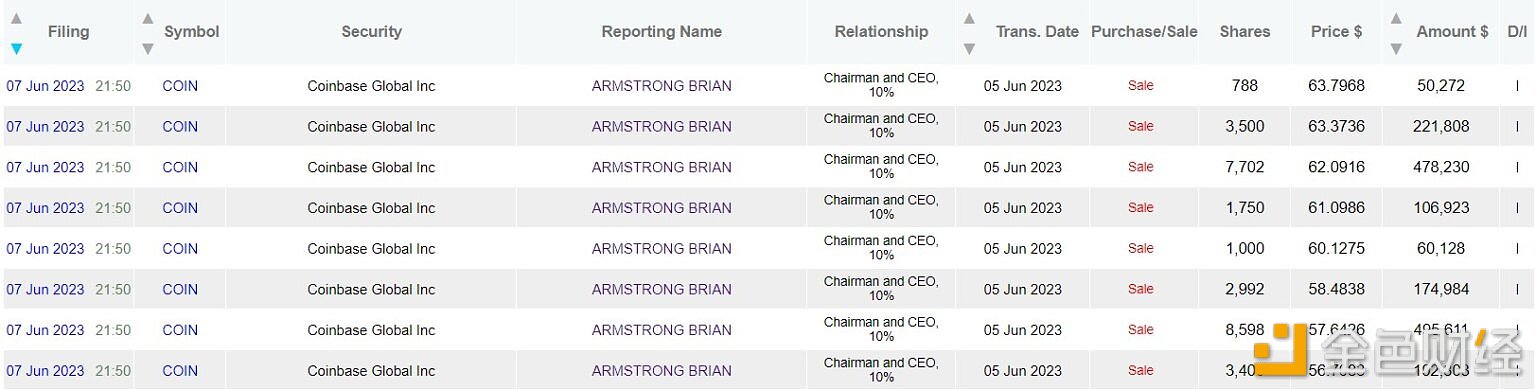Sort Filing column ascending with up arrow
The height and width of the screenshot is (390, 1536).
(x=16, y=18)
